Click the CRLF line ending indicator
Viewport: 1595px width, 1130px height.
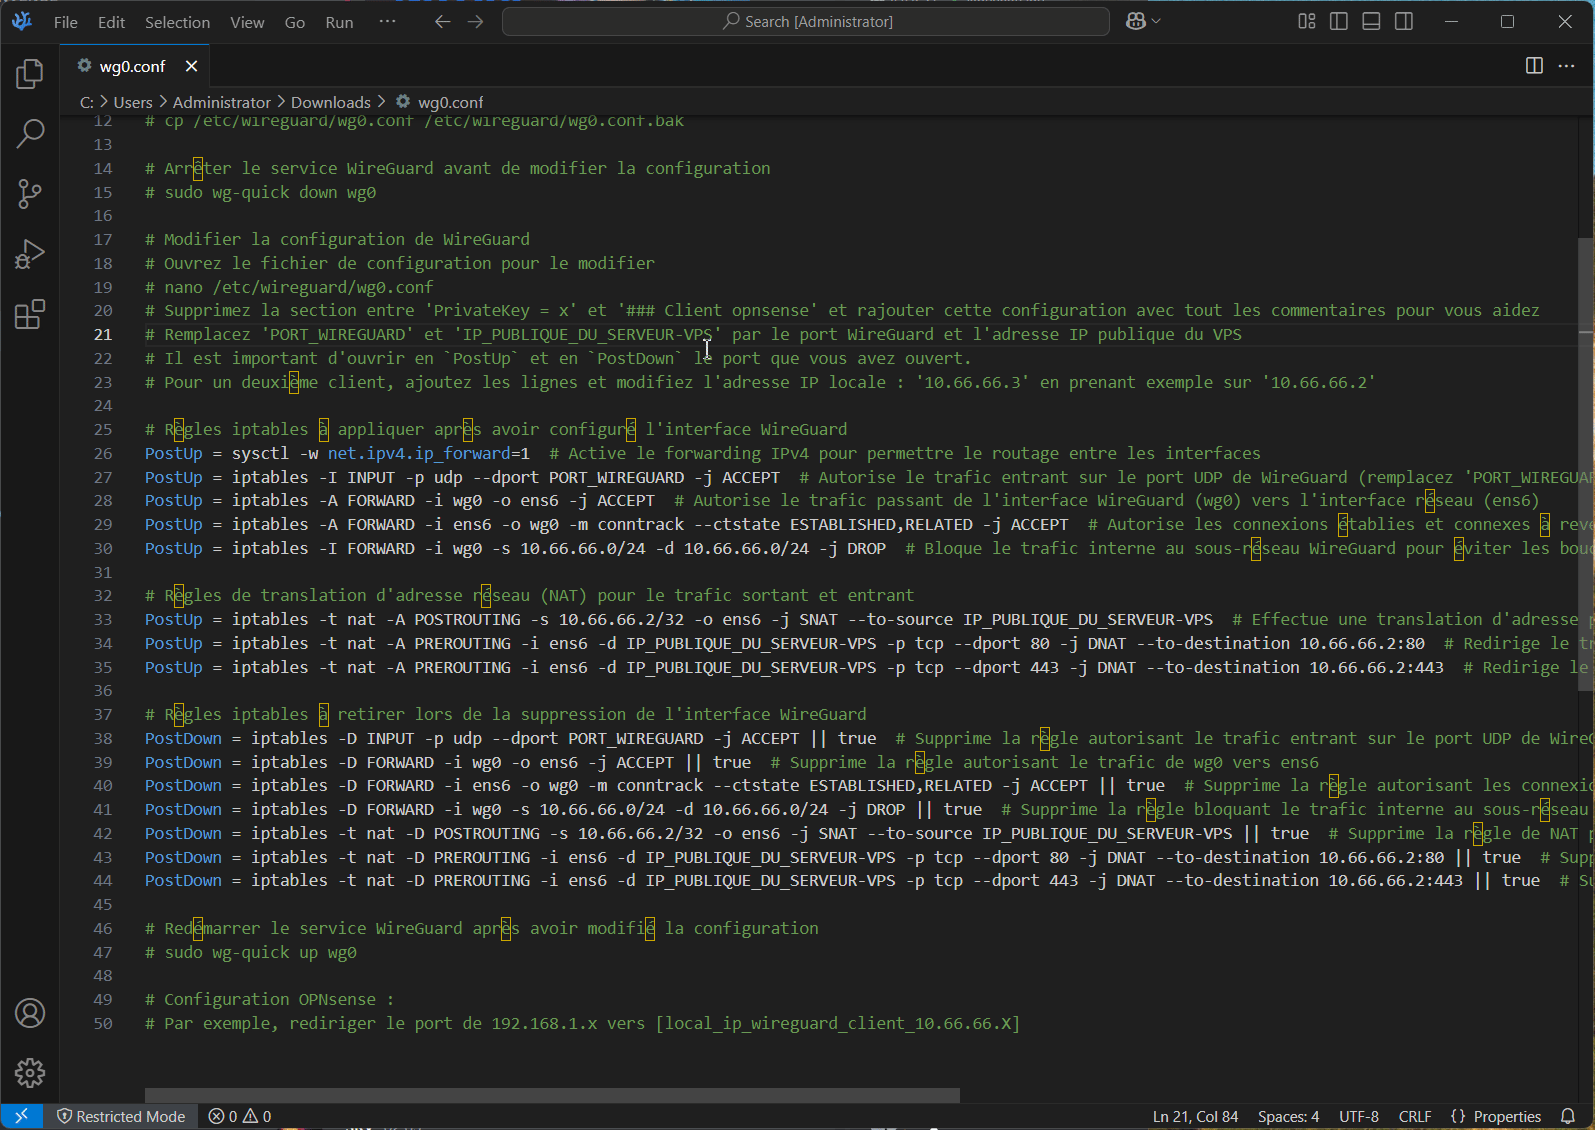[x=1414, y=1116]
